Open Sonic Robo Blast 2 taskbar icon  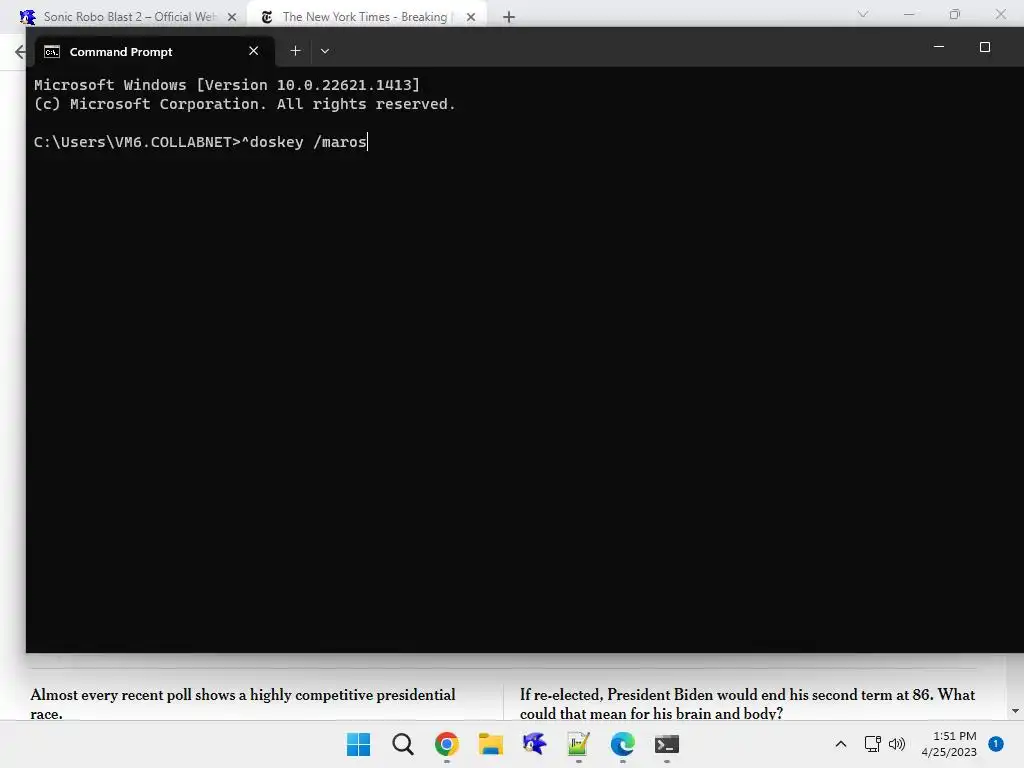(x=534, y=744)
